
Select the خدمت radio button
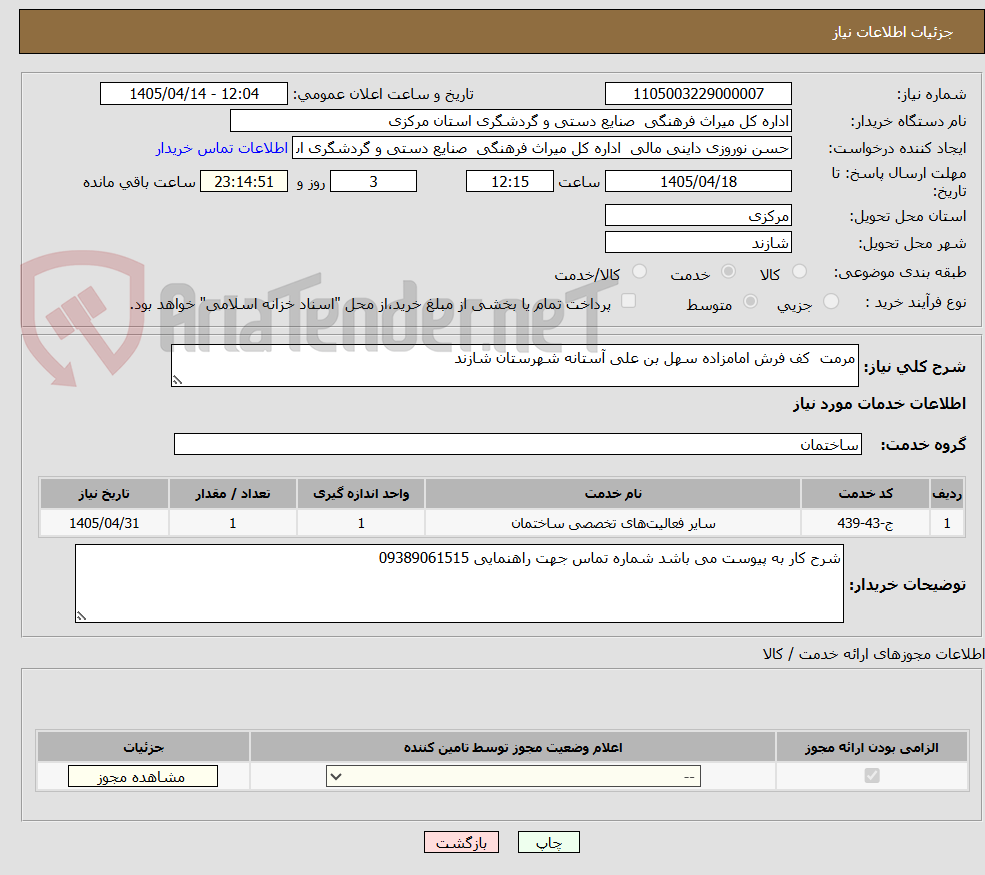[x=728, y=271]
